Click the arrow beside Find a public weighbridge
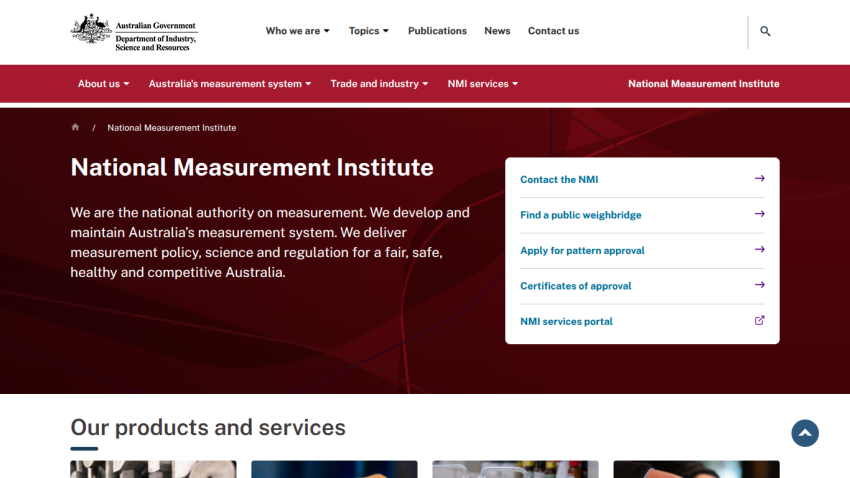This screenshot has height=478, width=850. pos(759,214)
